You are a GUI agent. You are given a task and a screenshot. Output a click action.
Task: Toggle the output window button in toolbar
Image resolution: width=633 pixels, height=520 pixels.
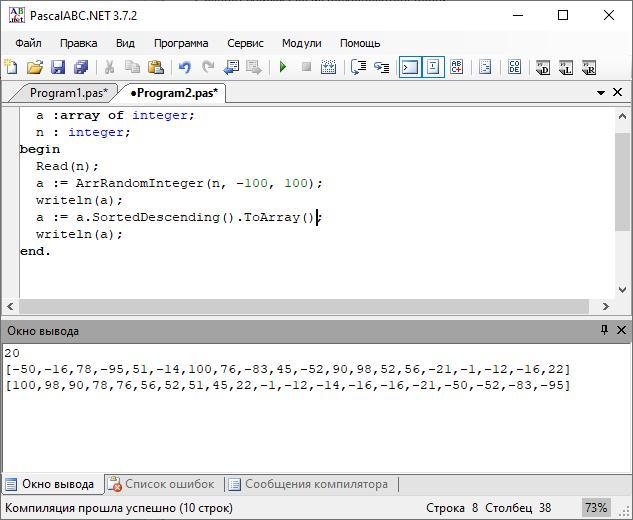pyautogui.click(x=410, y=67)
